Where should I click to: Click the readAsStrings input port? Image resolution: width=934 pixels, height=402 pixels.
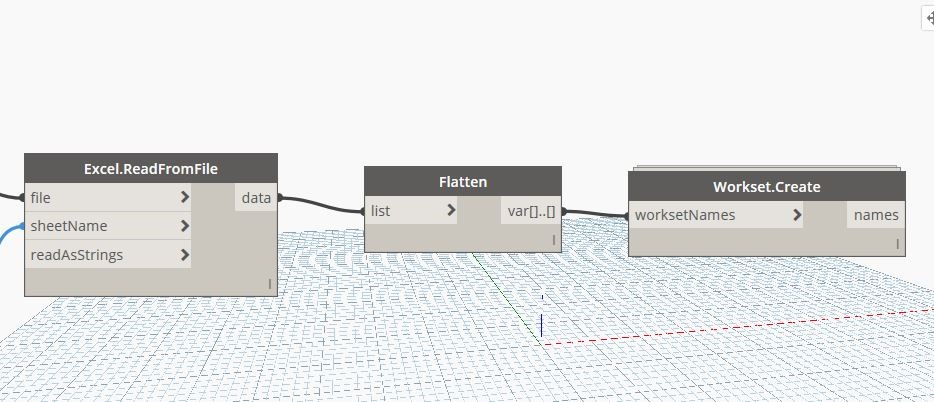pos(108,255)
